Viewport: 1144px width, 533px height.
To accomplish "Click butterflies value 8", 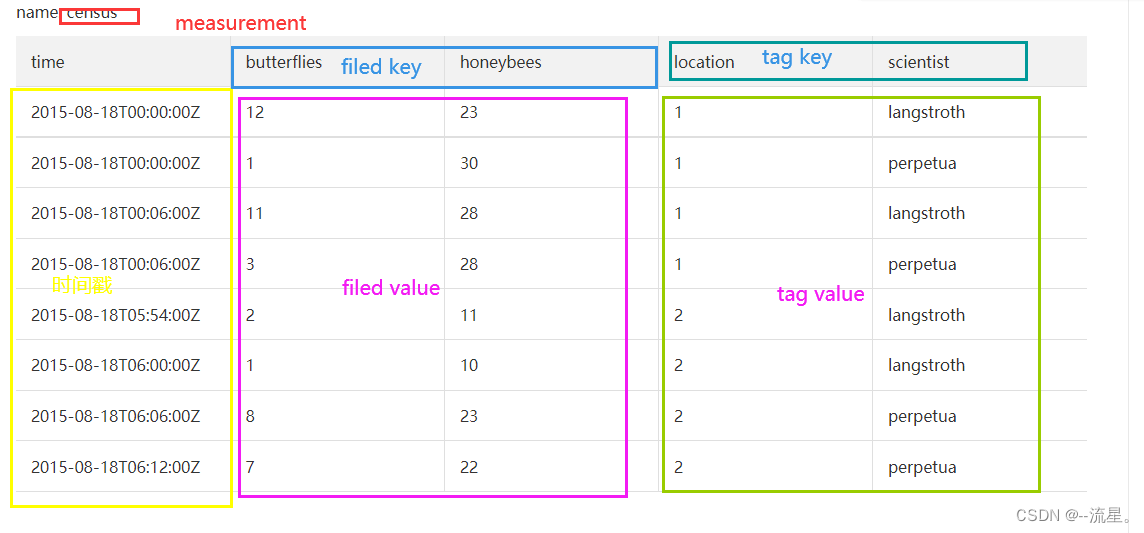I will (250, 416).
